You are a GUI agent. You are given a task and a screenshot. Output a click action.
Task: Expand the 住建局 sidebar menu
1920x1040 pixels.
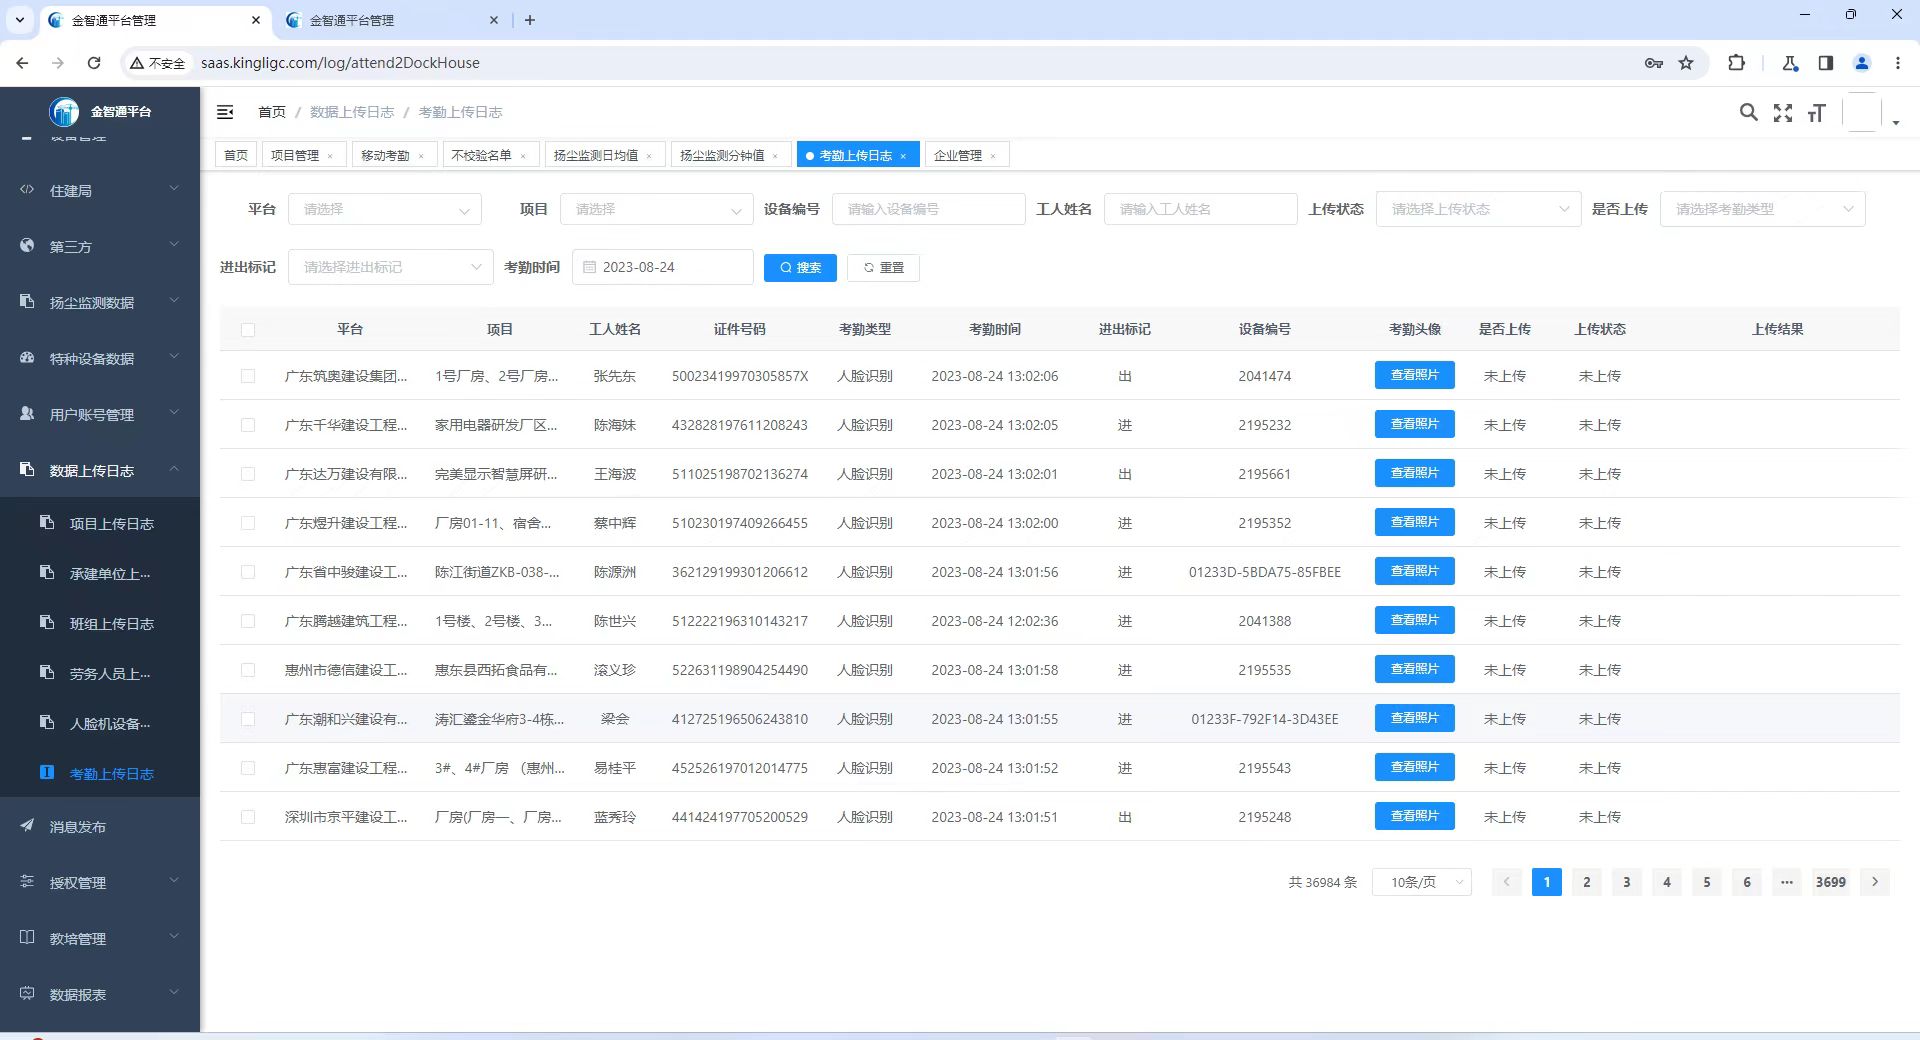pos(100,190)
